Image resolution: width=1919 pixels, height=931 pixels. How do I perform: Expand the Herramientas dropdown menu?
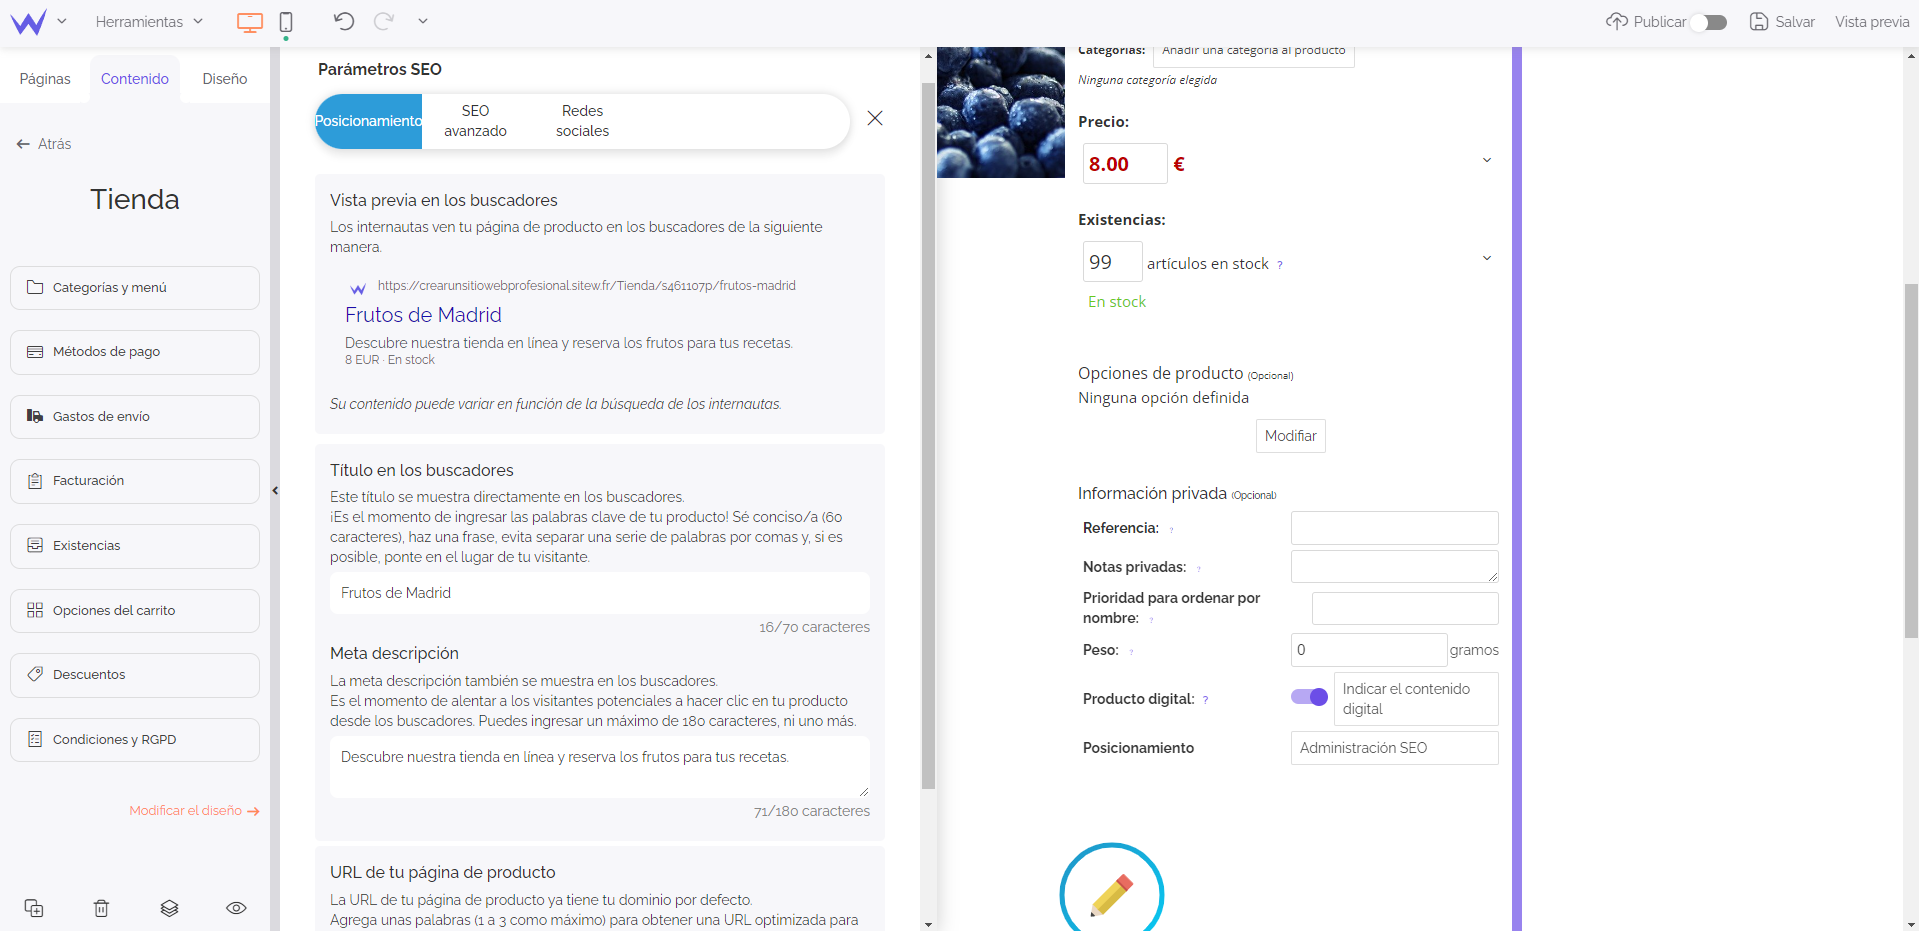pyautogui.click(x=149, y=22)
